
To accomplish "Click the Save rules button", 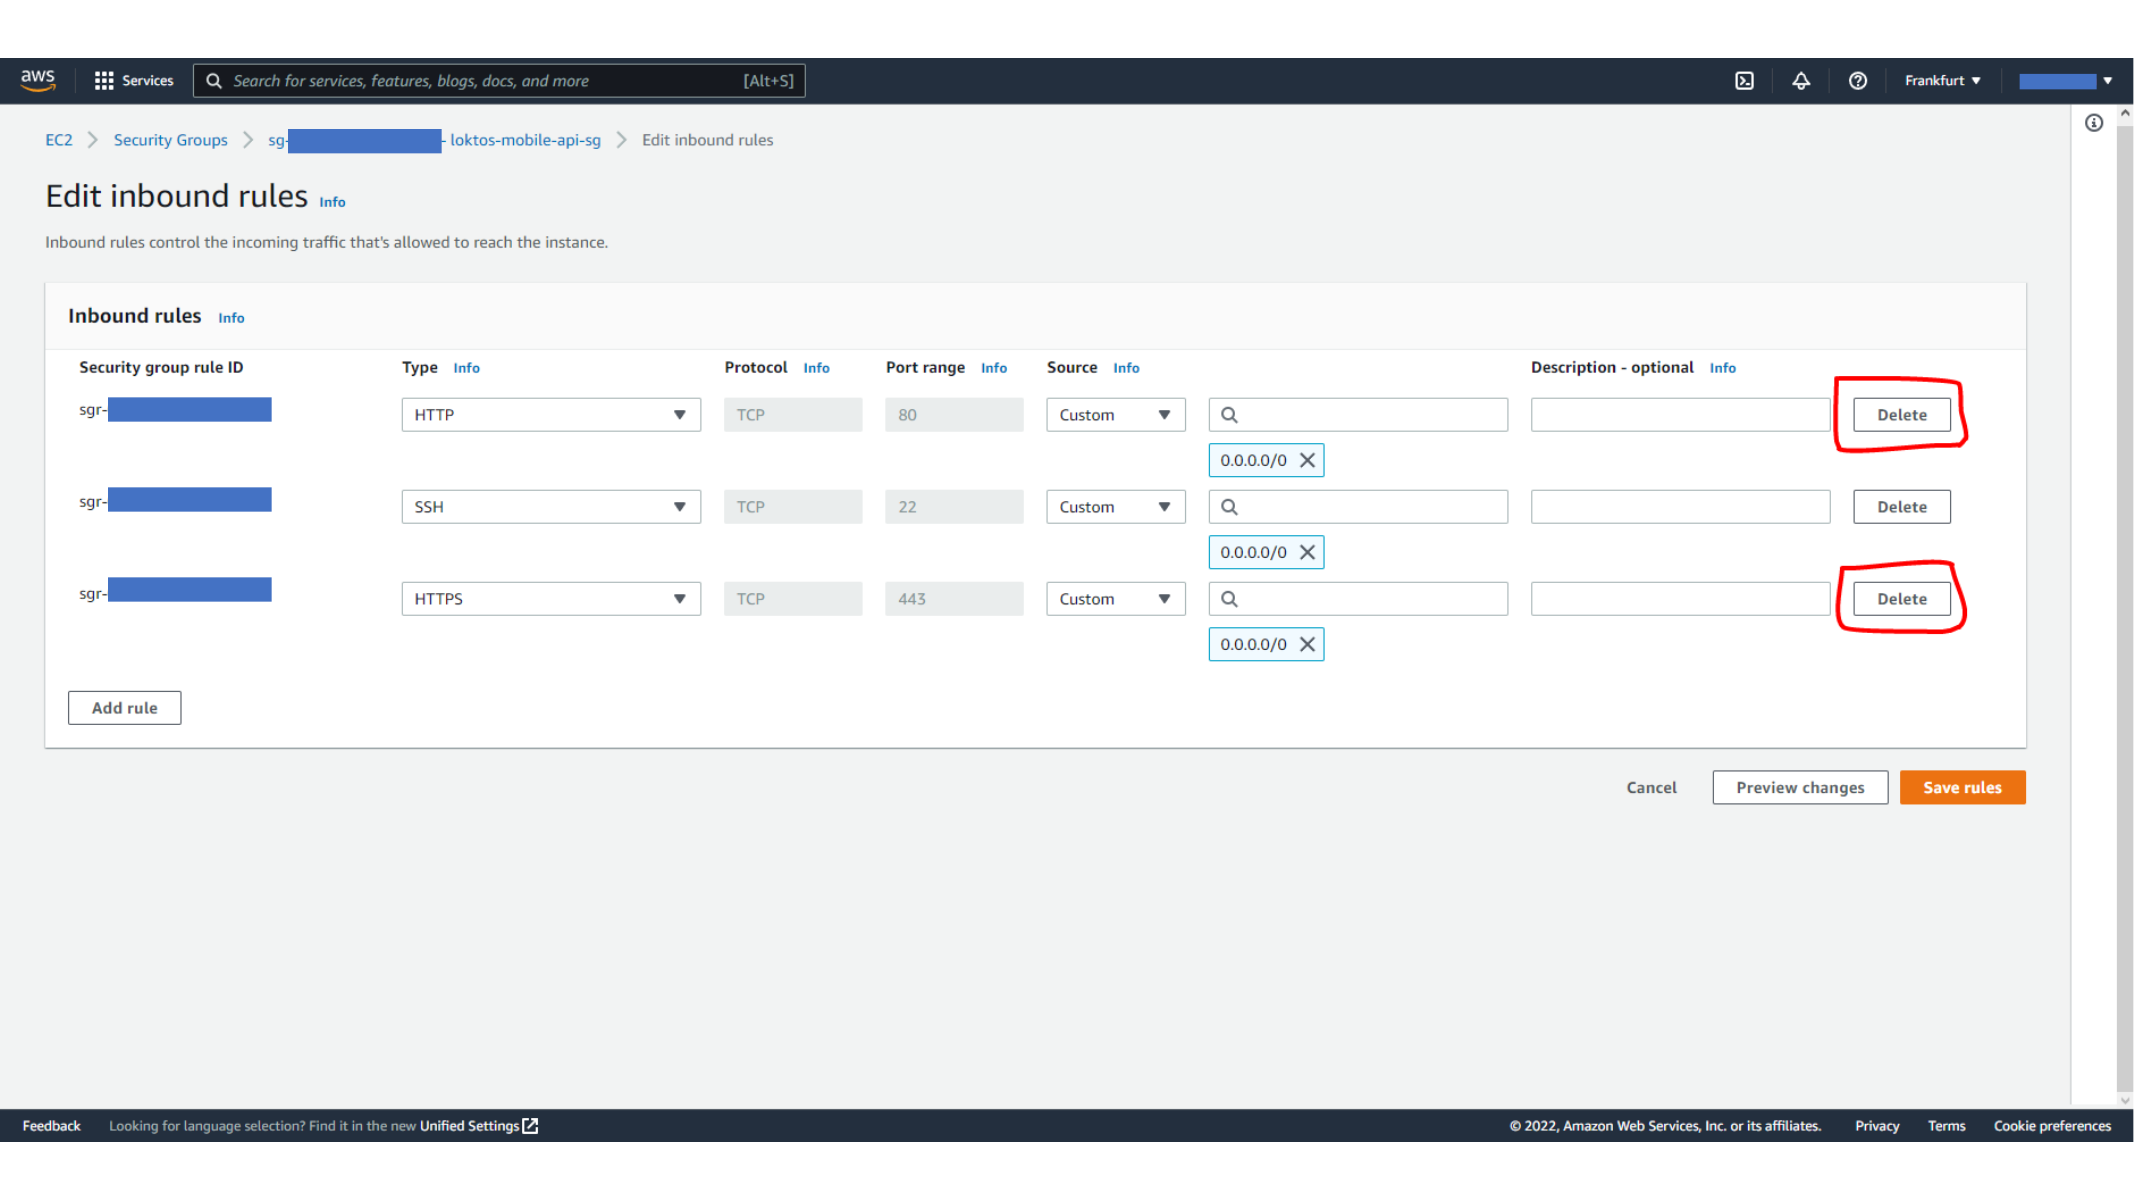I will pyautogui.click(x=1962, y=788).
